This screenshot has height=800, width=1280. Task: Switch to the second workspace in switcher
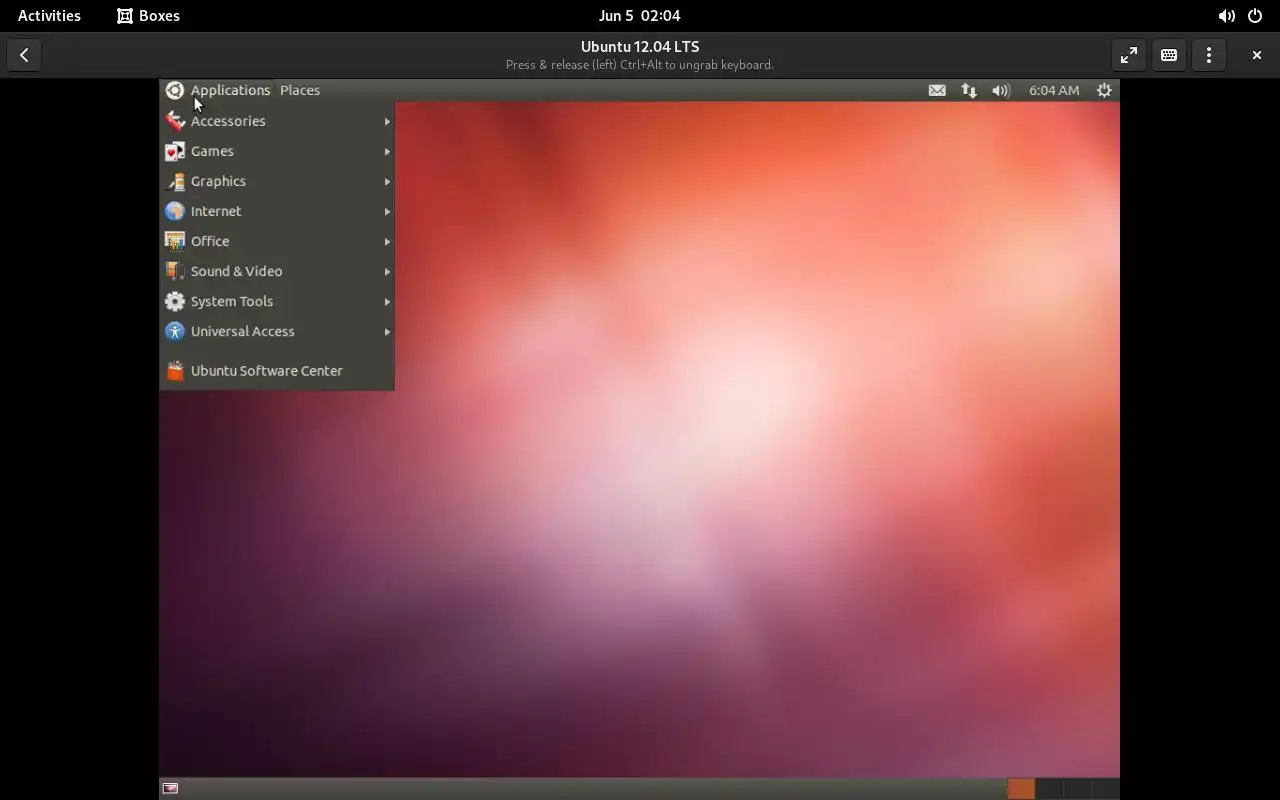(x=1049, y=788)
